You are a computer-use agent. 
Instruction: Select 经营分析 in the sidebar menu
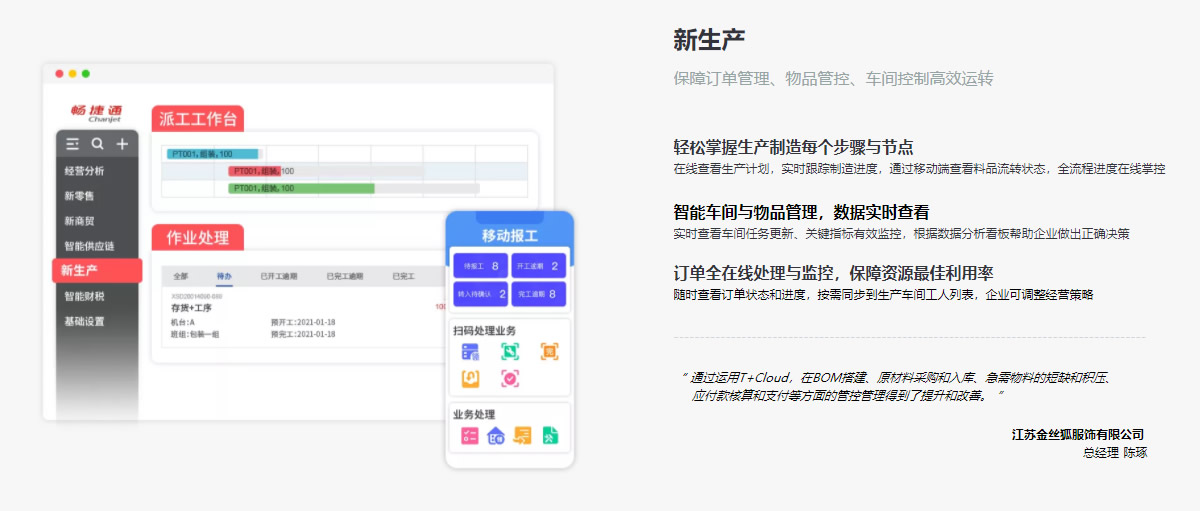(x=84, y=171)
